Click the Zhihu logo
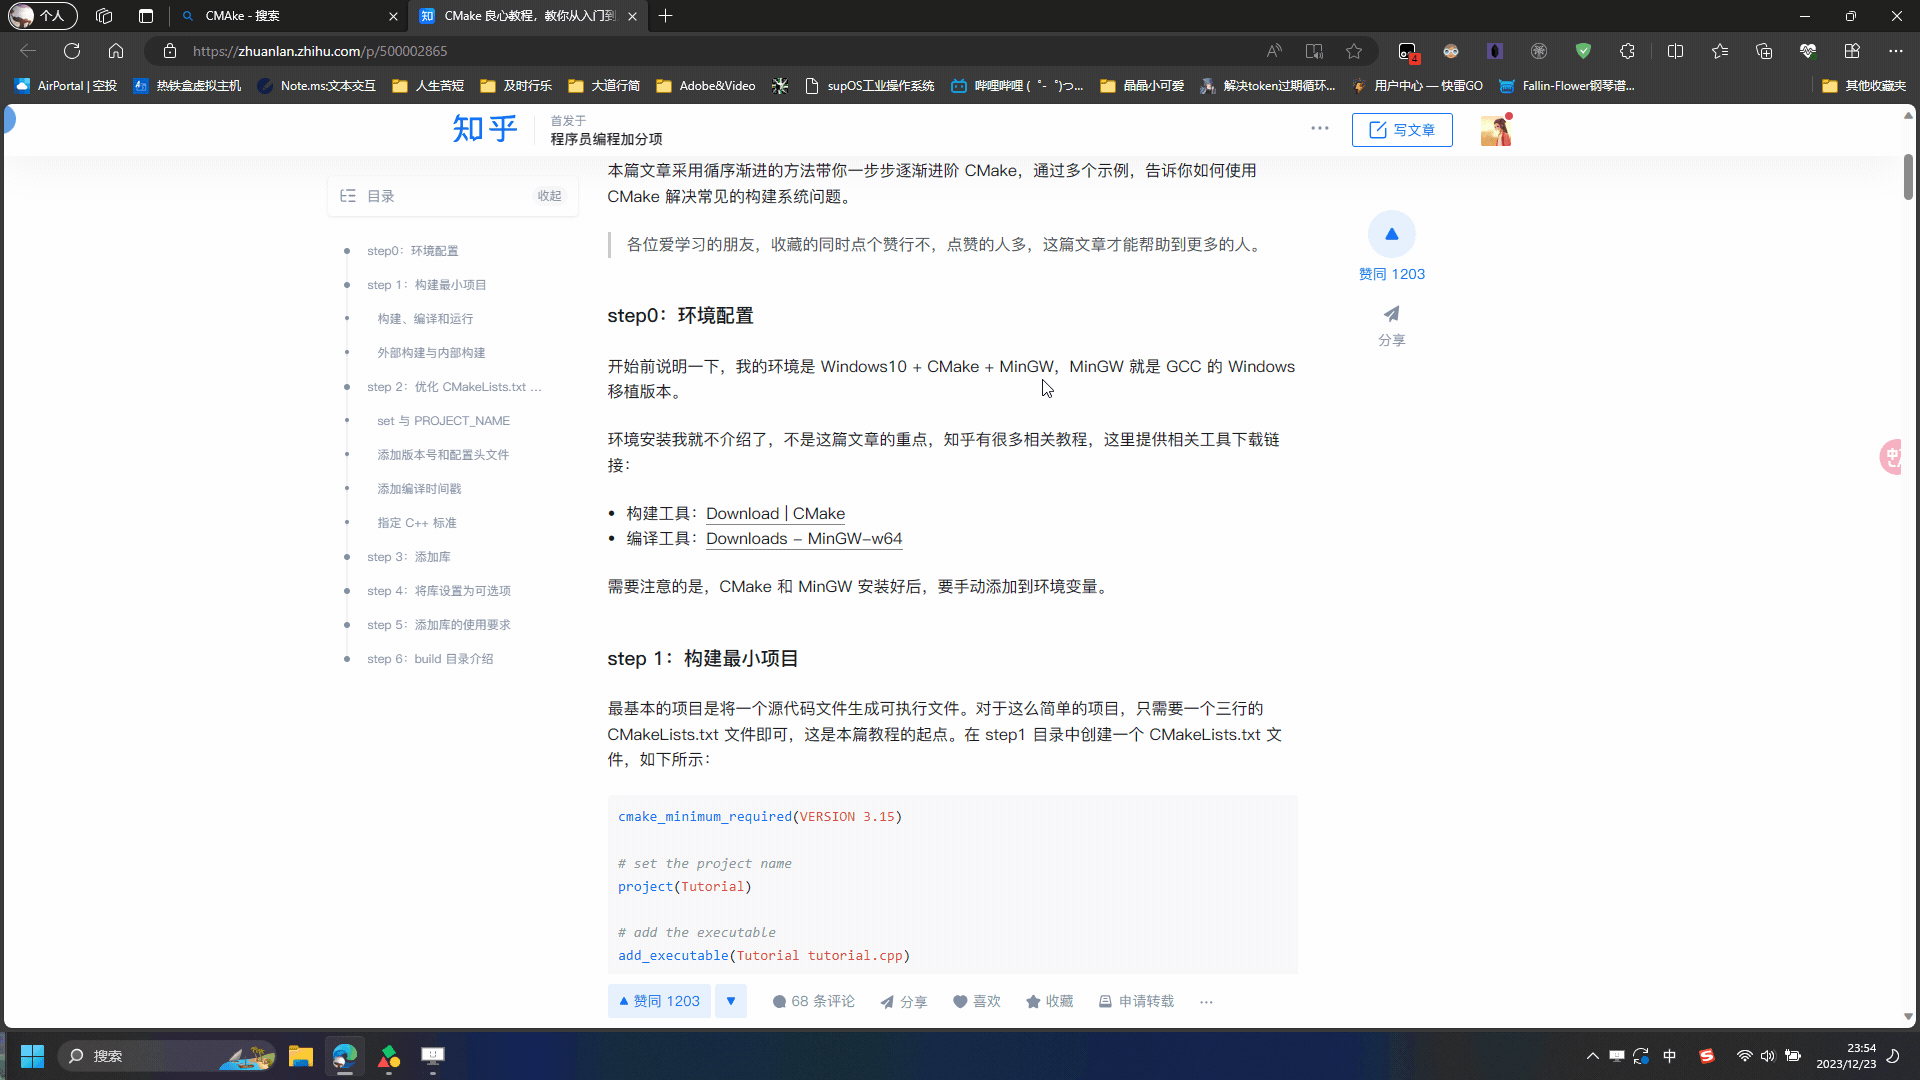Screen dimensions: 1920x1080 pos(485,129)
